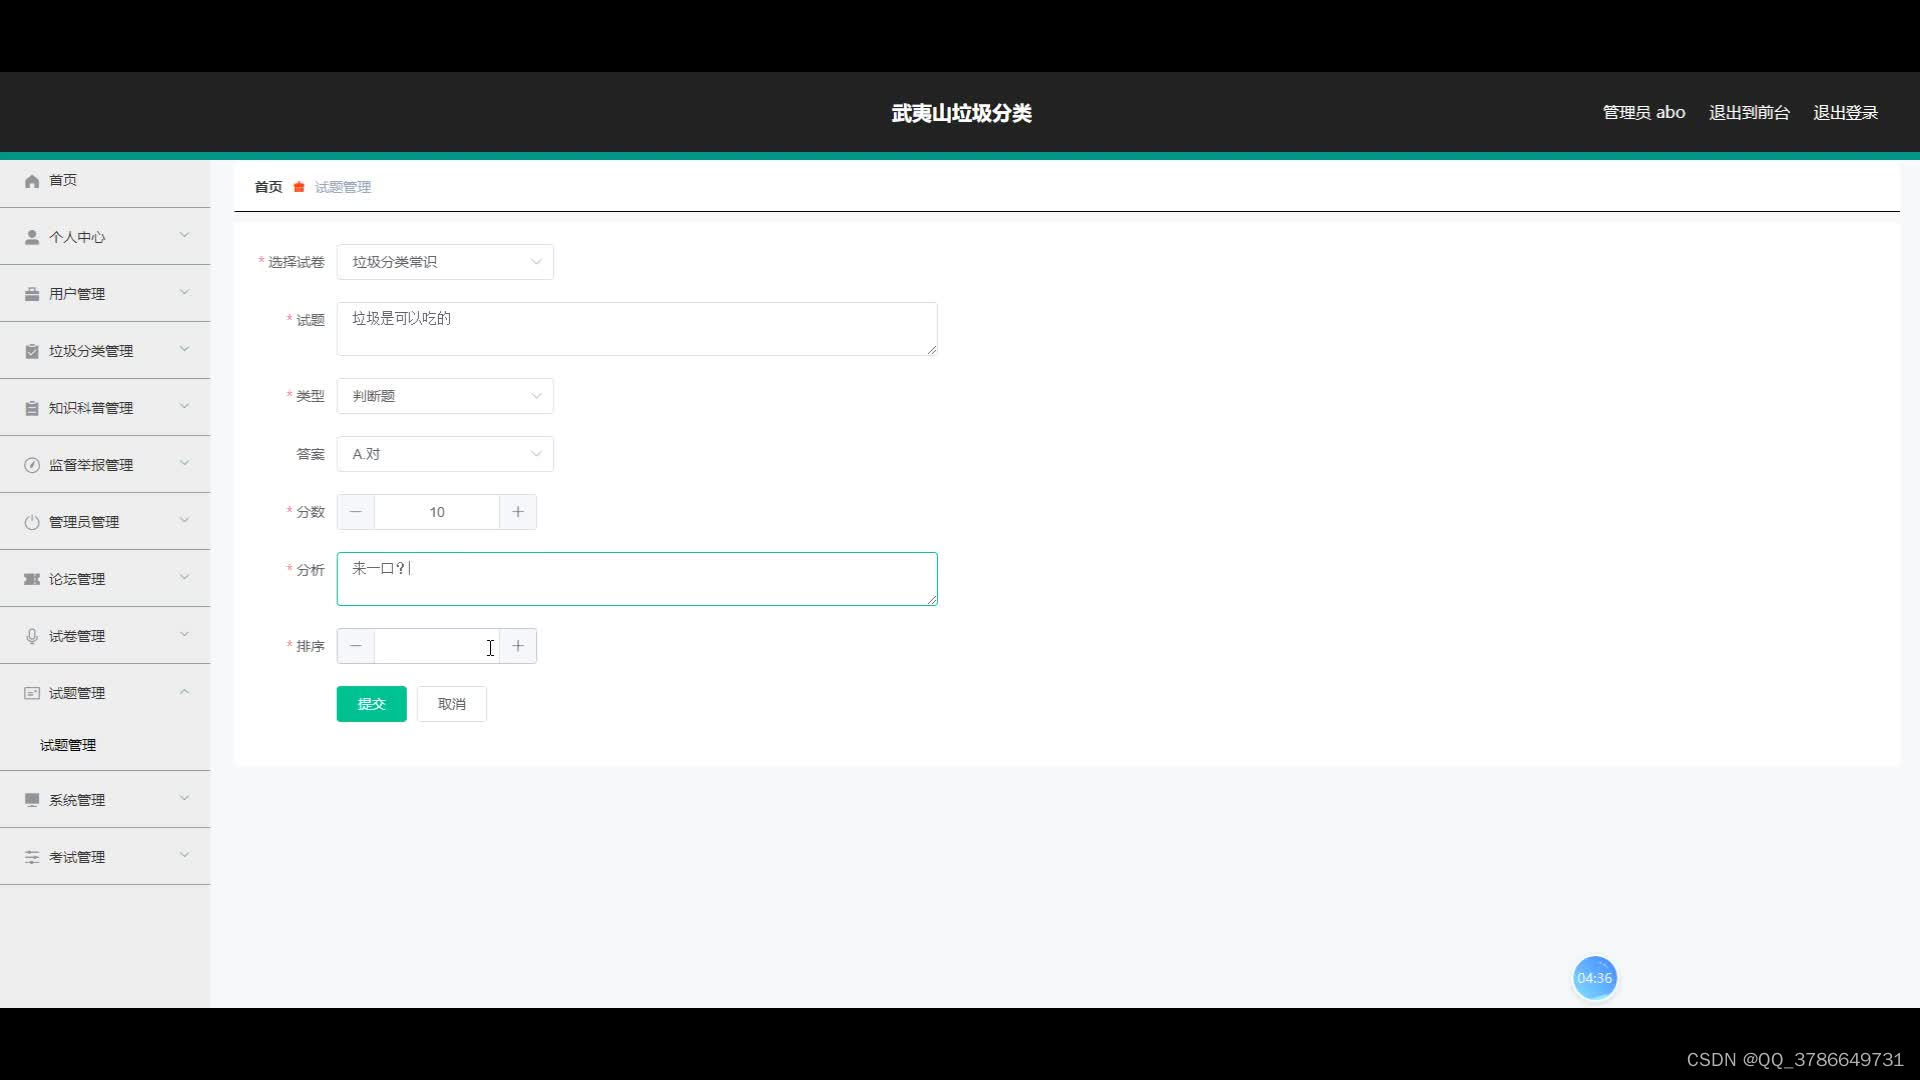This screenshot has height=1080, width=1920.
Task: Click the clipboard icon beside 垃圾分类管理
Action: point(32,352)
